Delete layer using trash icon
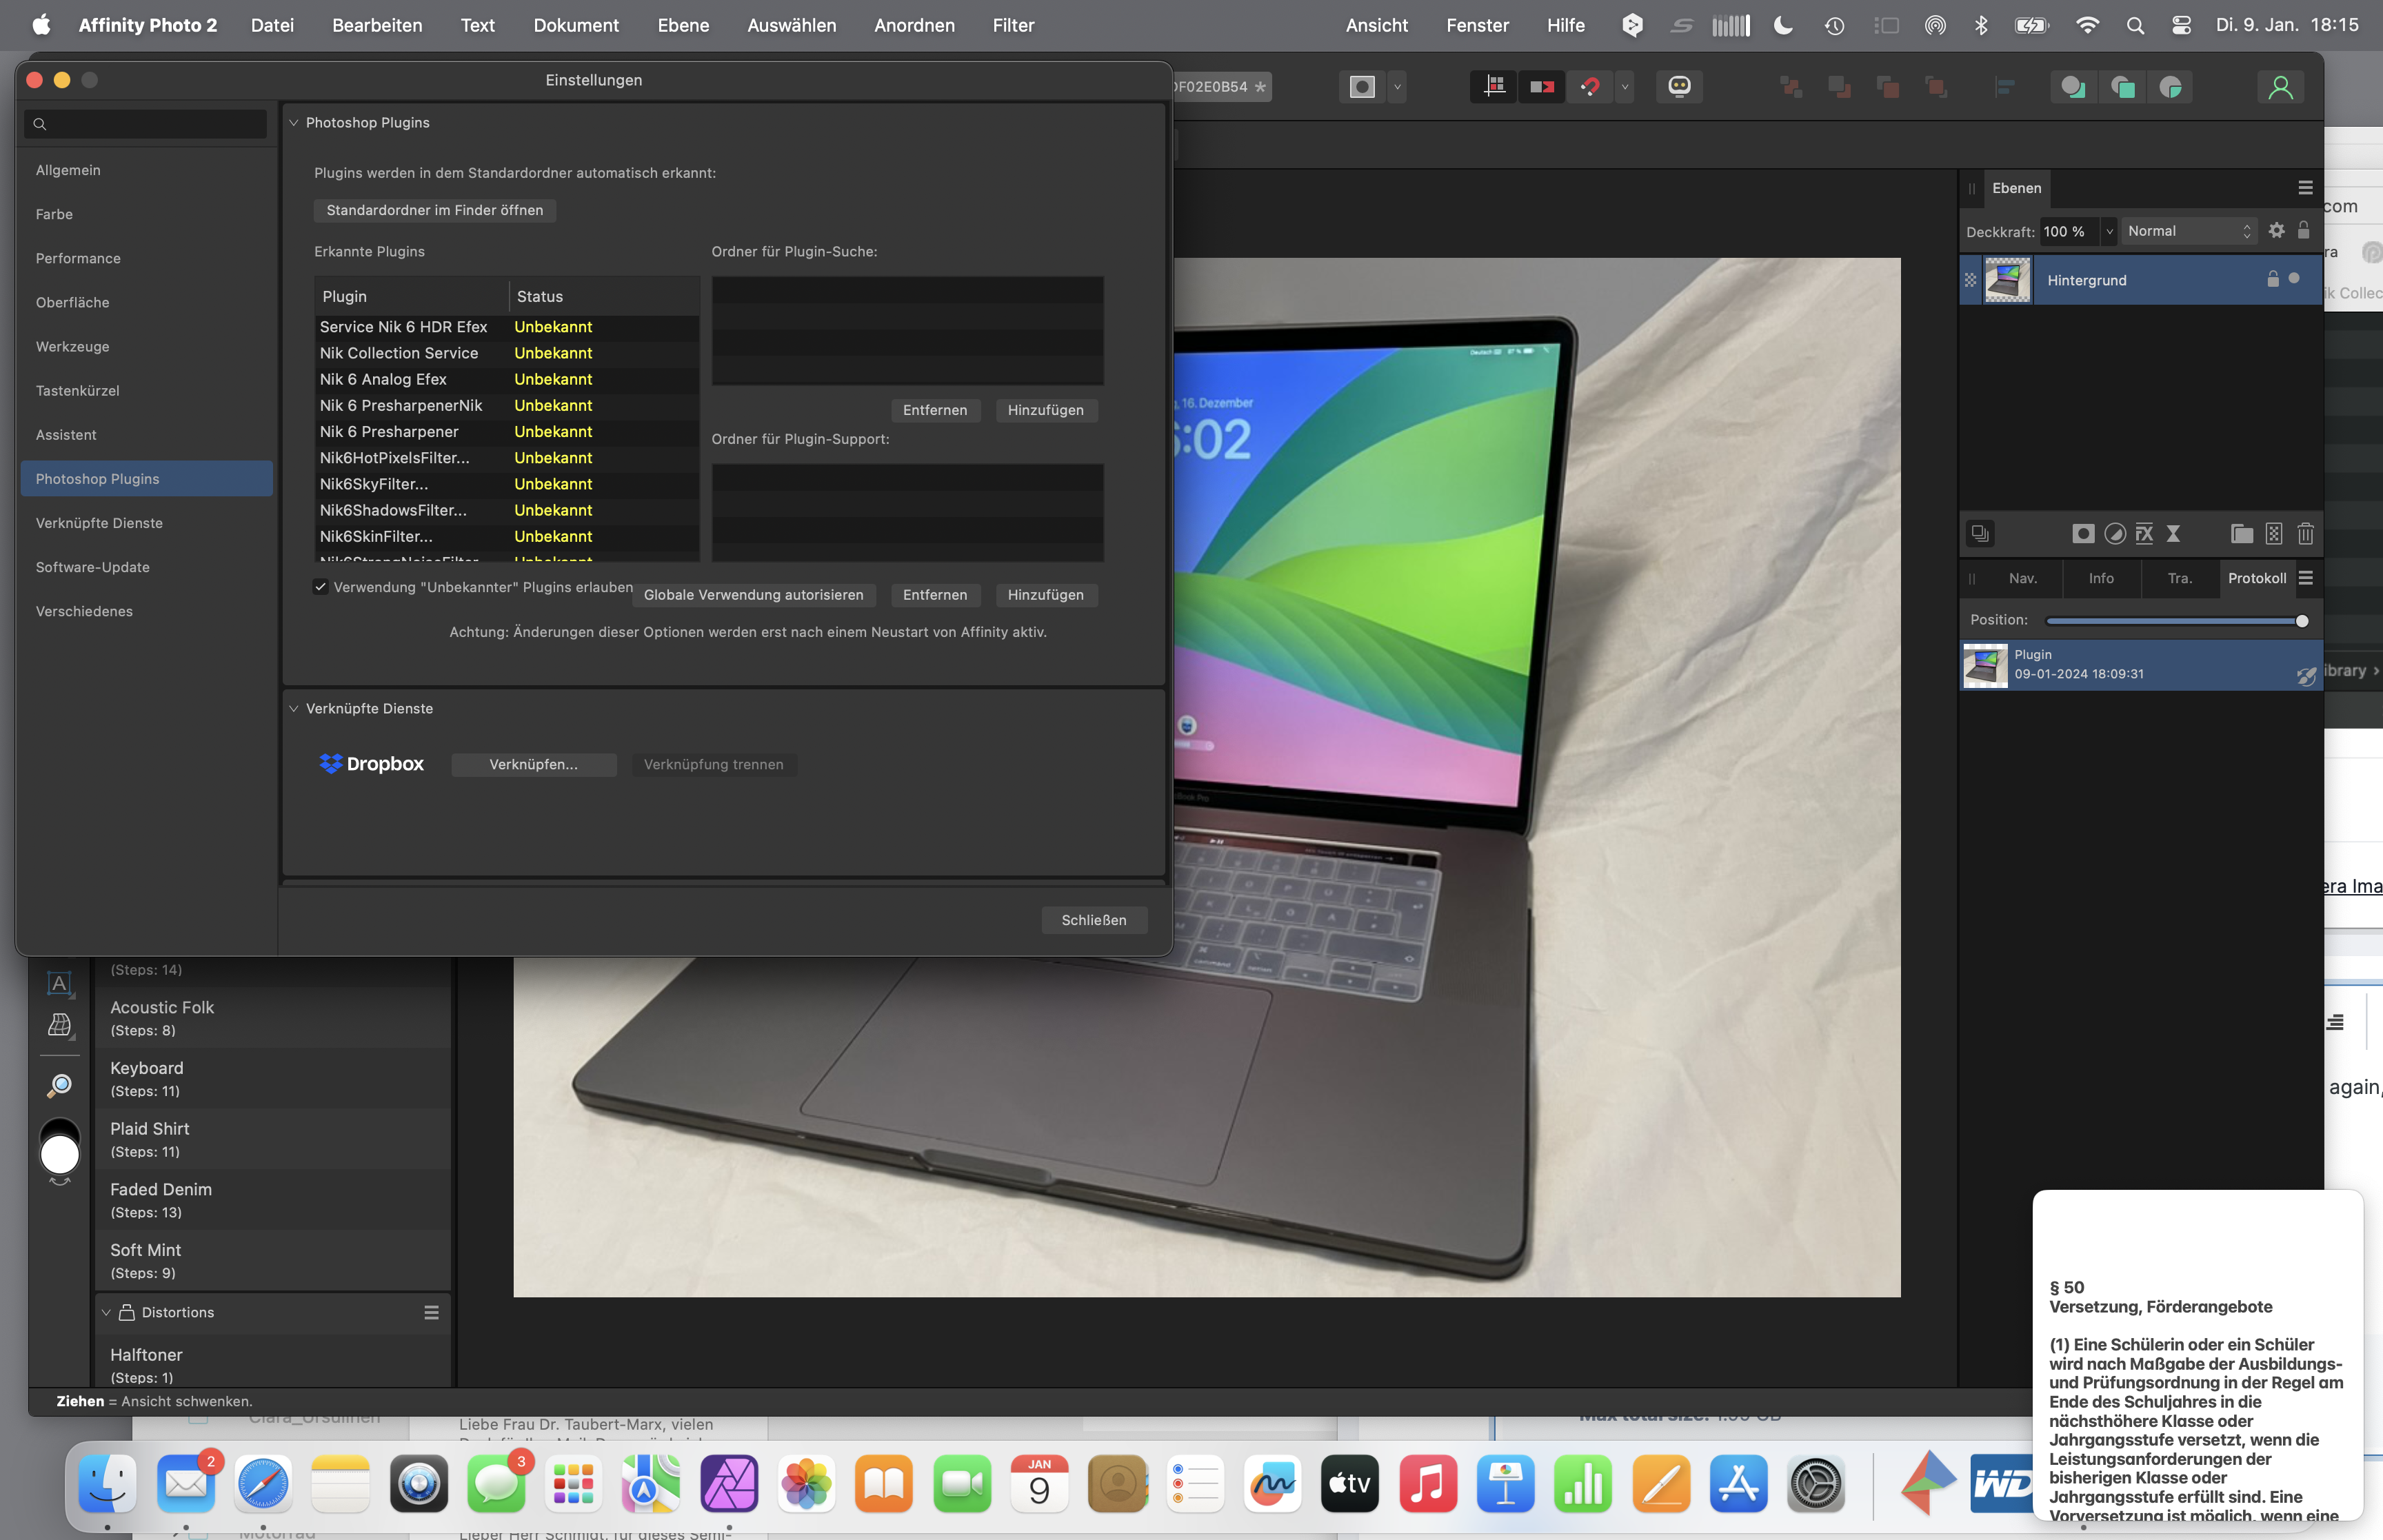The width and height of the screenshot is (2383, 1540). point(2306,533)
